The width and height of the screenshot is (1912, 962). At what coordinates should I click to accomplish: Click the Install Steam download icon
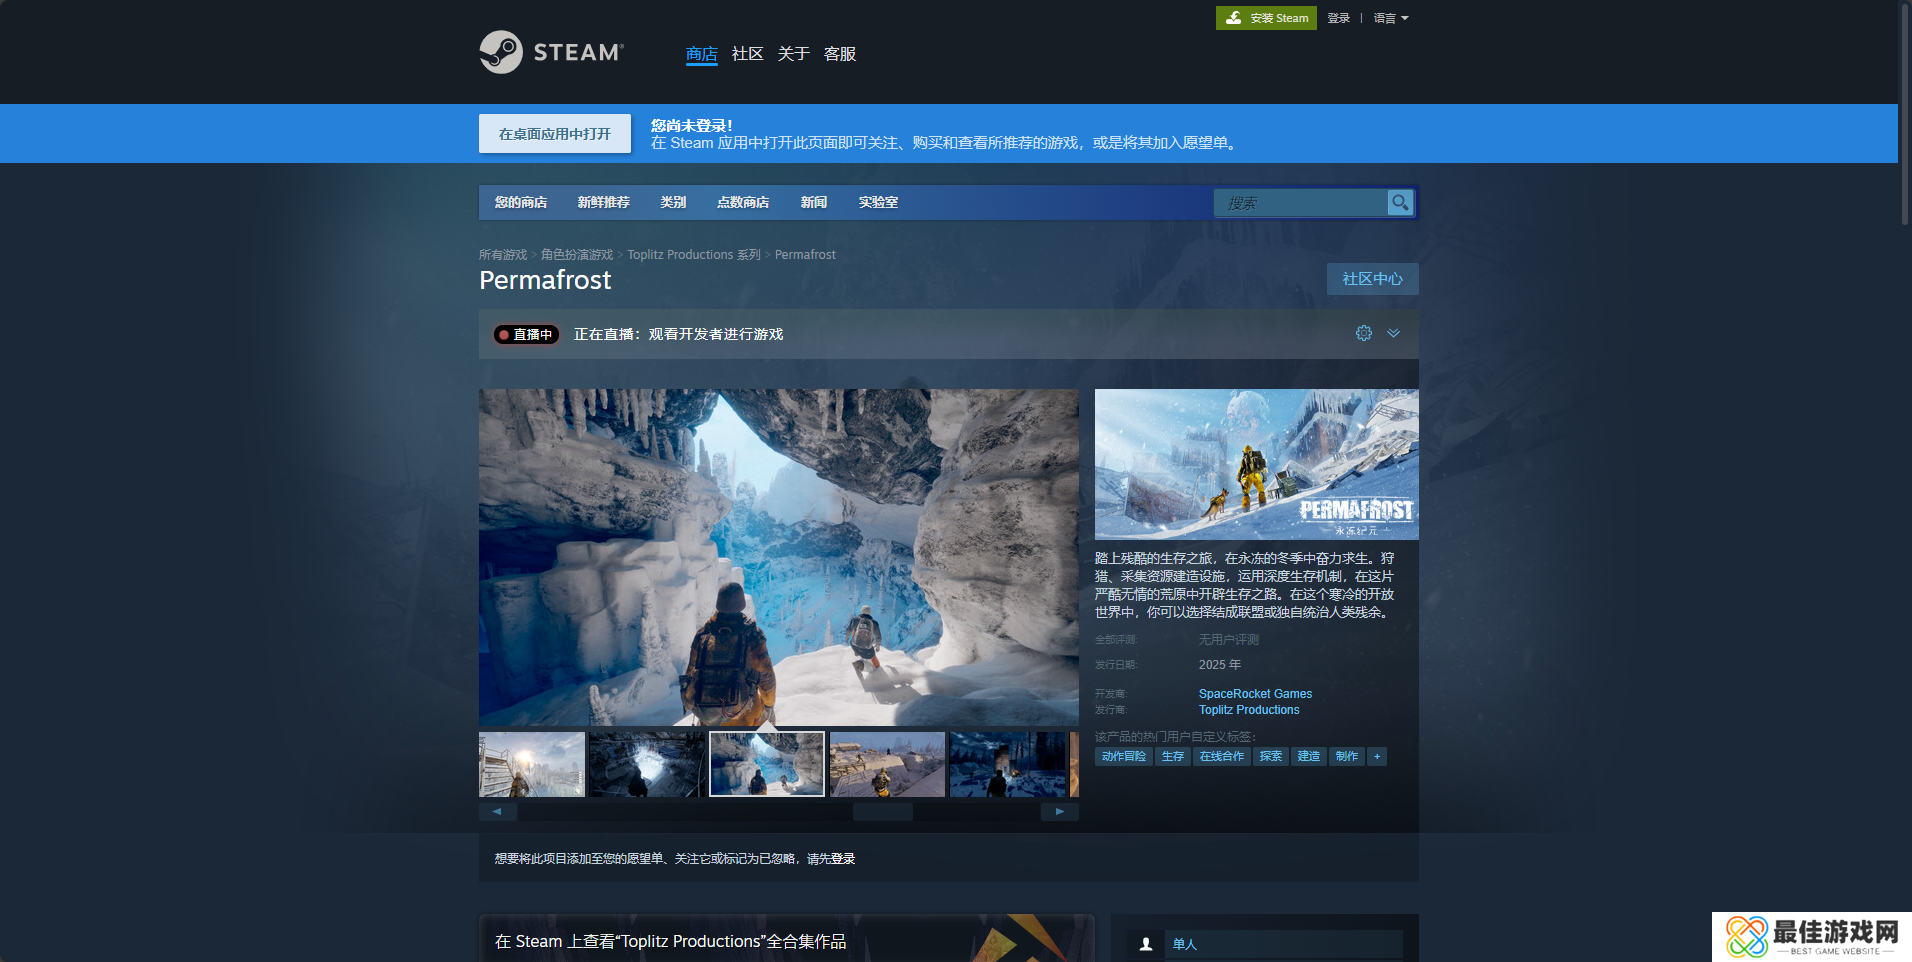(1234, 18)
